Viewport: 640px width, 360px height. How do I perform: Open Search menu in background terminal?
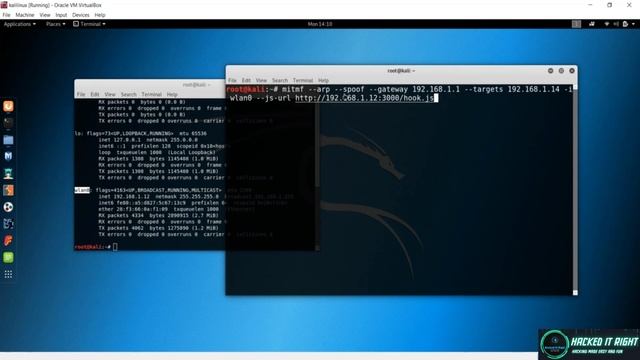pos(129,94)
